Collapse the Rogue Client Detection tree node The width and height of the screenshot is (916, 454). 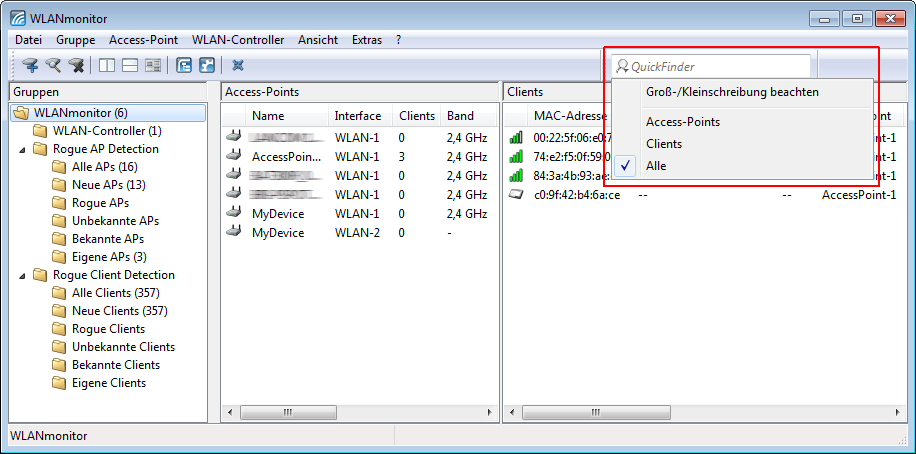pos(22,275)
